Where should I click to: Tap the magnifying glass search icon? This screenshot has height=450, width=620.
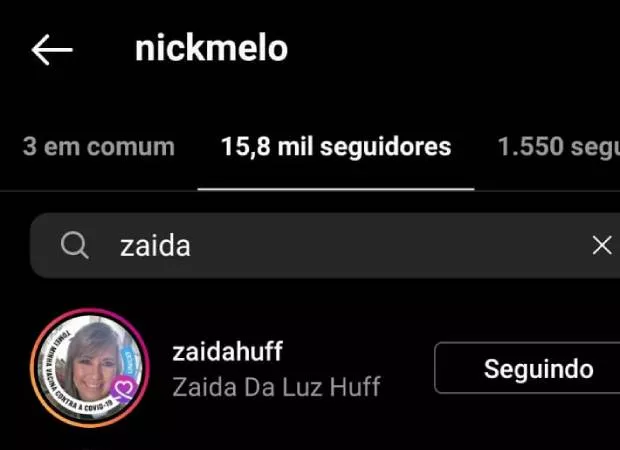point(74,245)
